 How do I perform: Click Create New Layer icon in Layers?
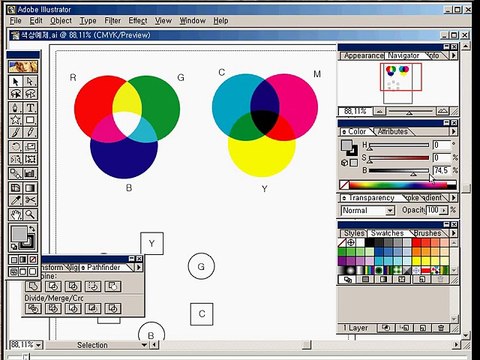[422, 328]
